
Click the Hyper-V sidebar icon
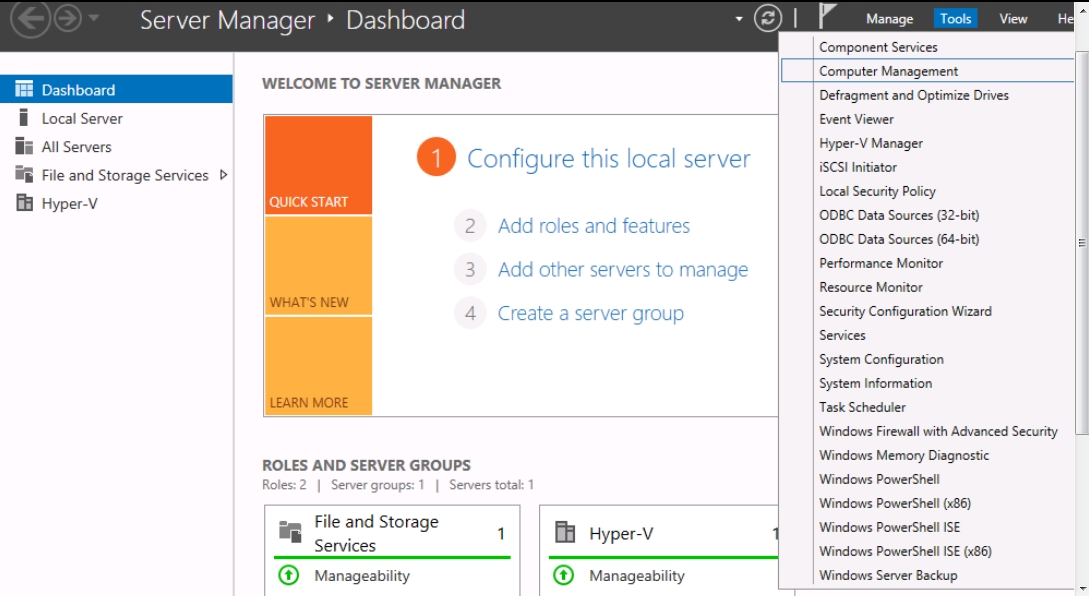[24, 204]
